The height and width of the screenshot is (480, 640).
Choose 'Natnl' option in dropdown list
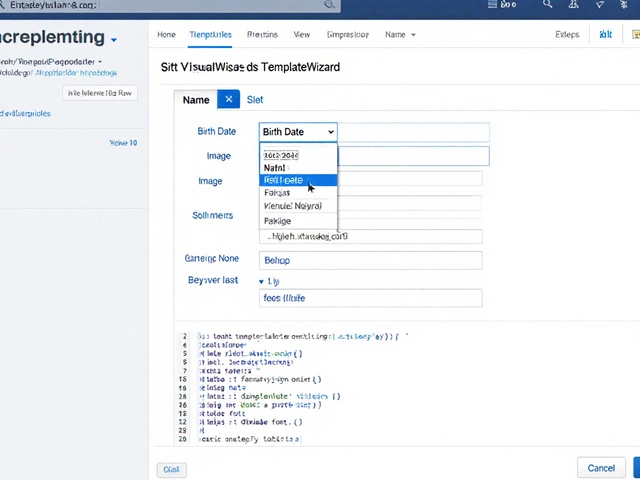[275, 168]
